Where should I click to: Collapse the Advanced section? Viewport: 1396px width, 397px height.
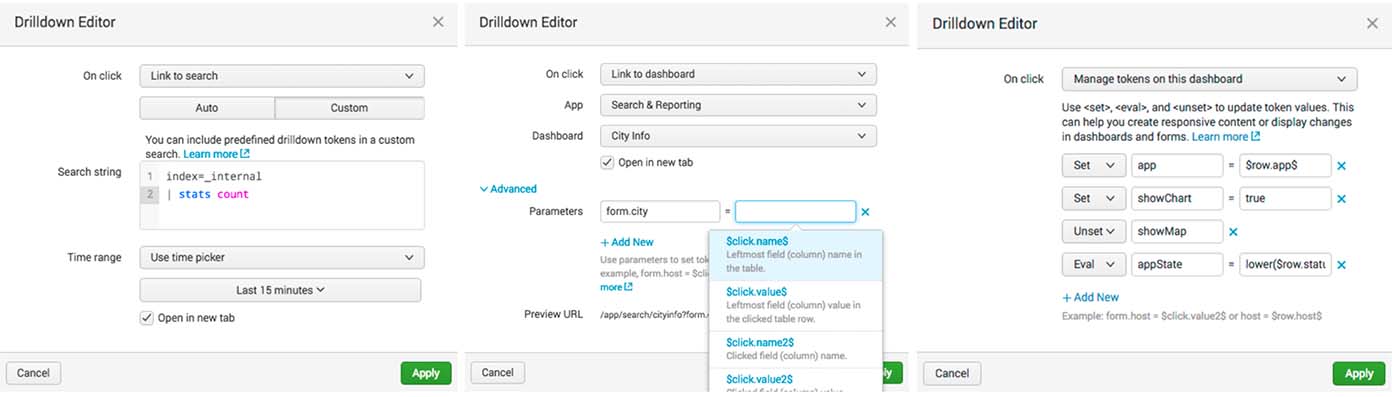pyautogui.click(x=508, y=189)
